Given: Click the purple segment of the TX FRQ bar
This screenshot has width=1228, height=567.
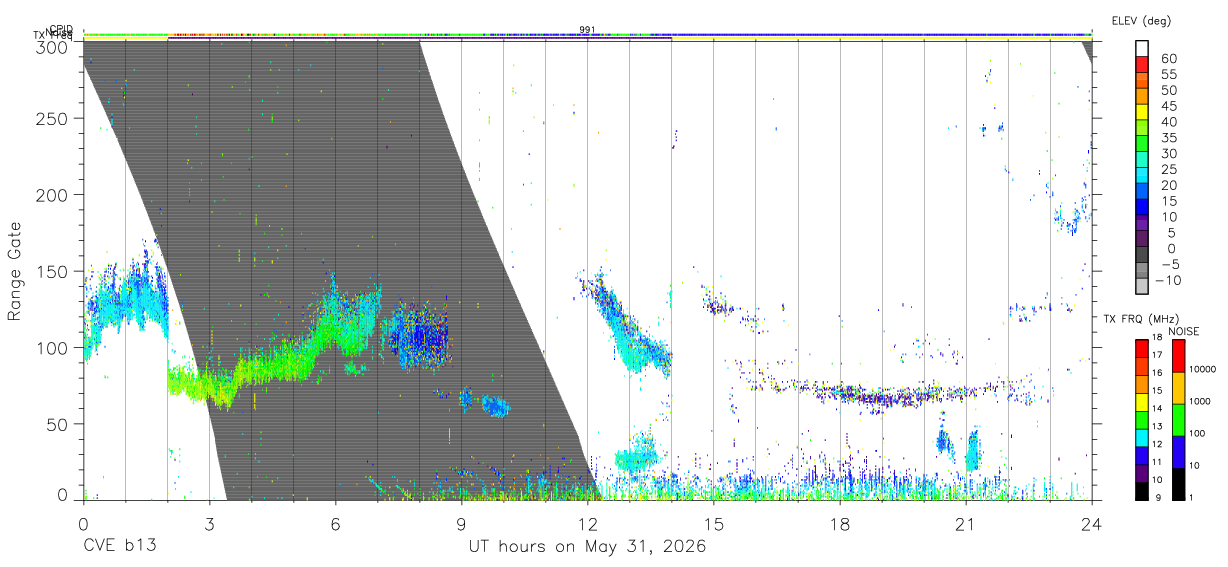Looking at the screenshot, I should pyautogui.click(x=1143, y=473).
